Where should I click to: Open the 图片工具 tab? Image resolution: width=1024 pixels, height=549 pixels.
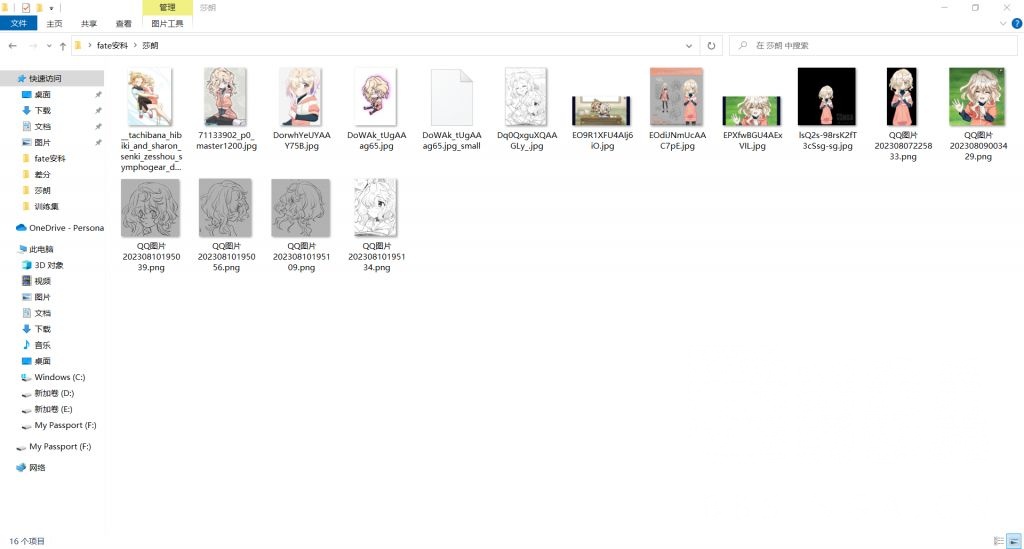click(167, 24)
